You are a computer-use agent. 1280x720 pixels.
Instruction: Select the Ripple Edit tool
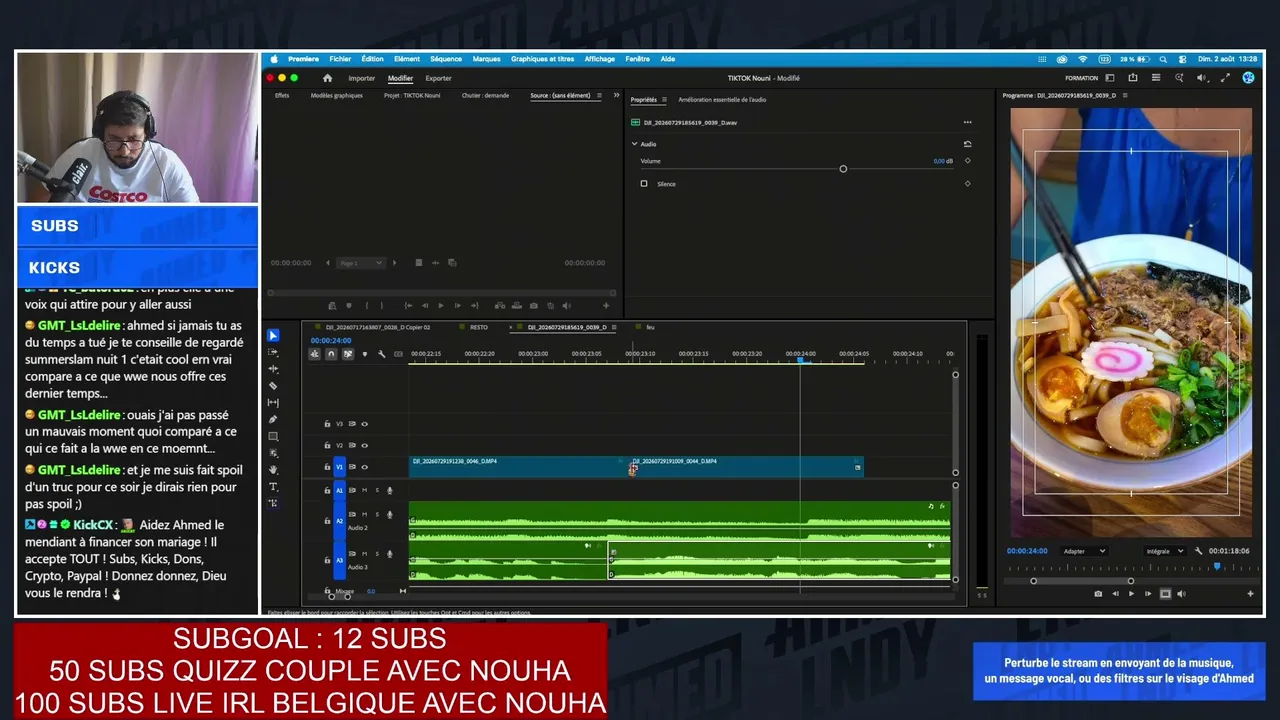pyautogui.click(x=273, y=369)
